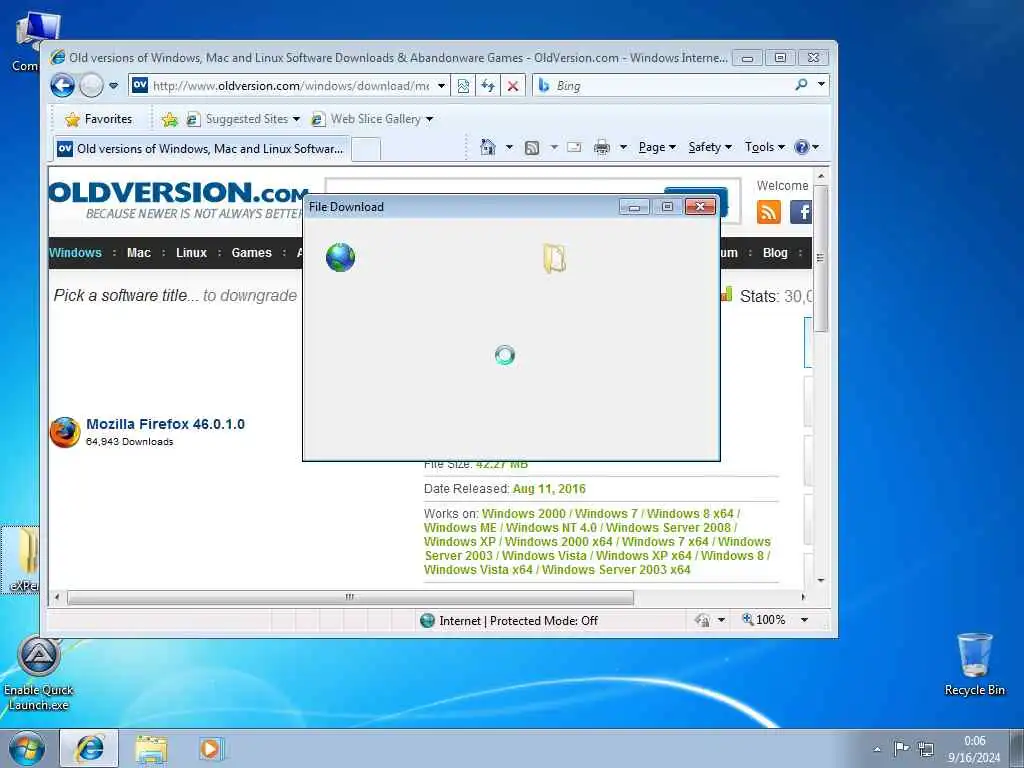Image resolution: width=1024 pixels, height=768 pixels.
Task: Click the Print toolbar icon
Action: [601, 148]
